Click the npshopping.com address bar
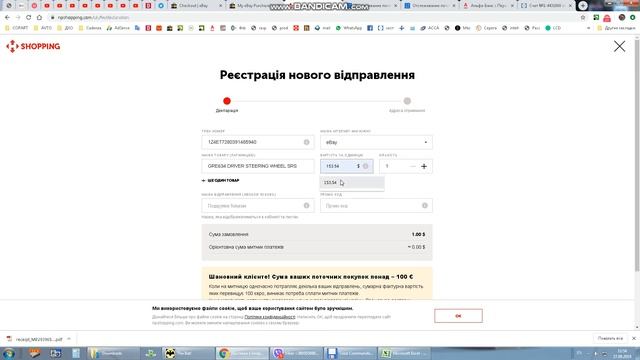Image resolution: width=640 pixels, height=360 pixels. 310,18
